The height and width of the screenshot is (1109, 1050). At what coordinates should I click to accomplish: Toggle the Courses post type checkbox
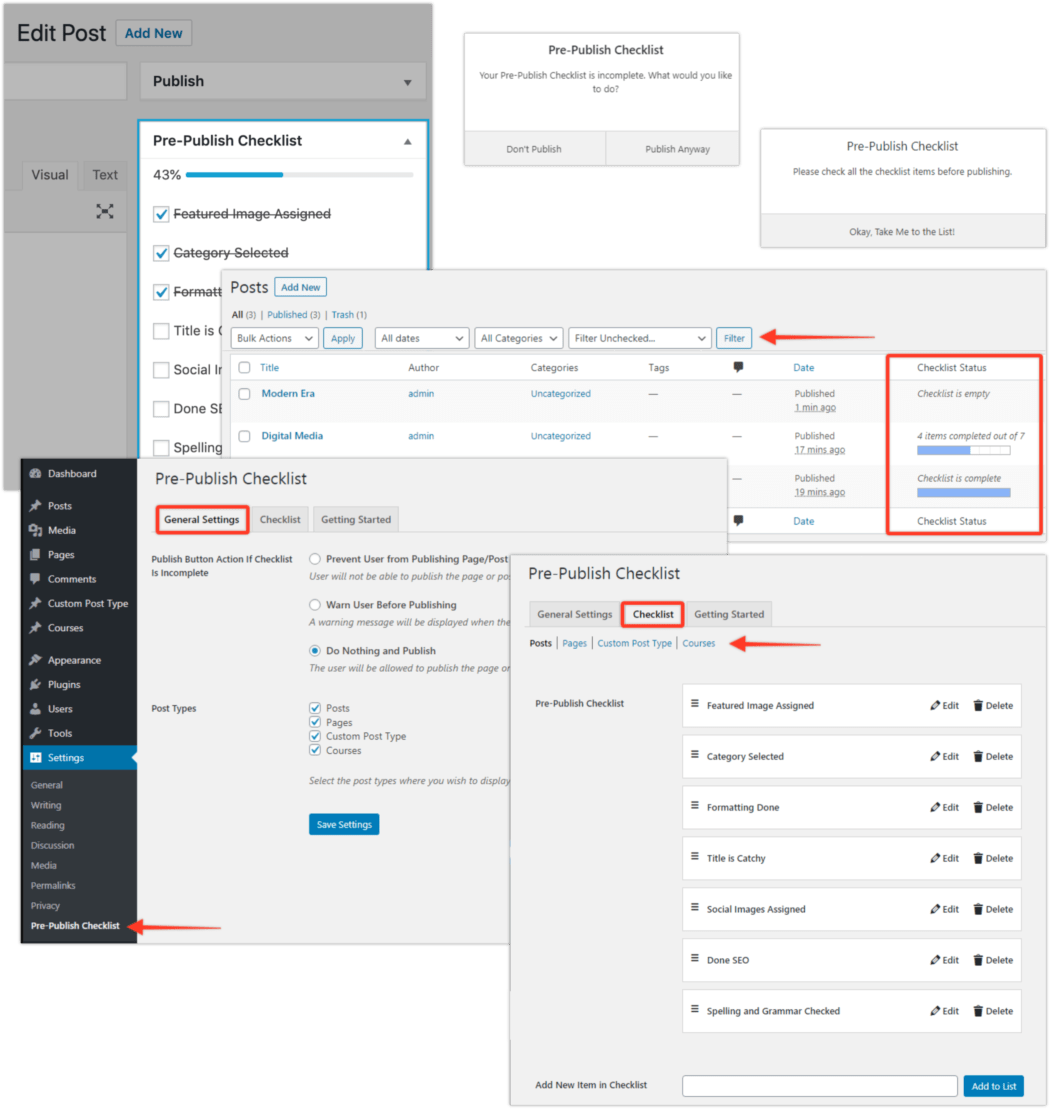pos(315,750)
